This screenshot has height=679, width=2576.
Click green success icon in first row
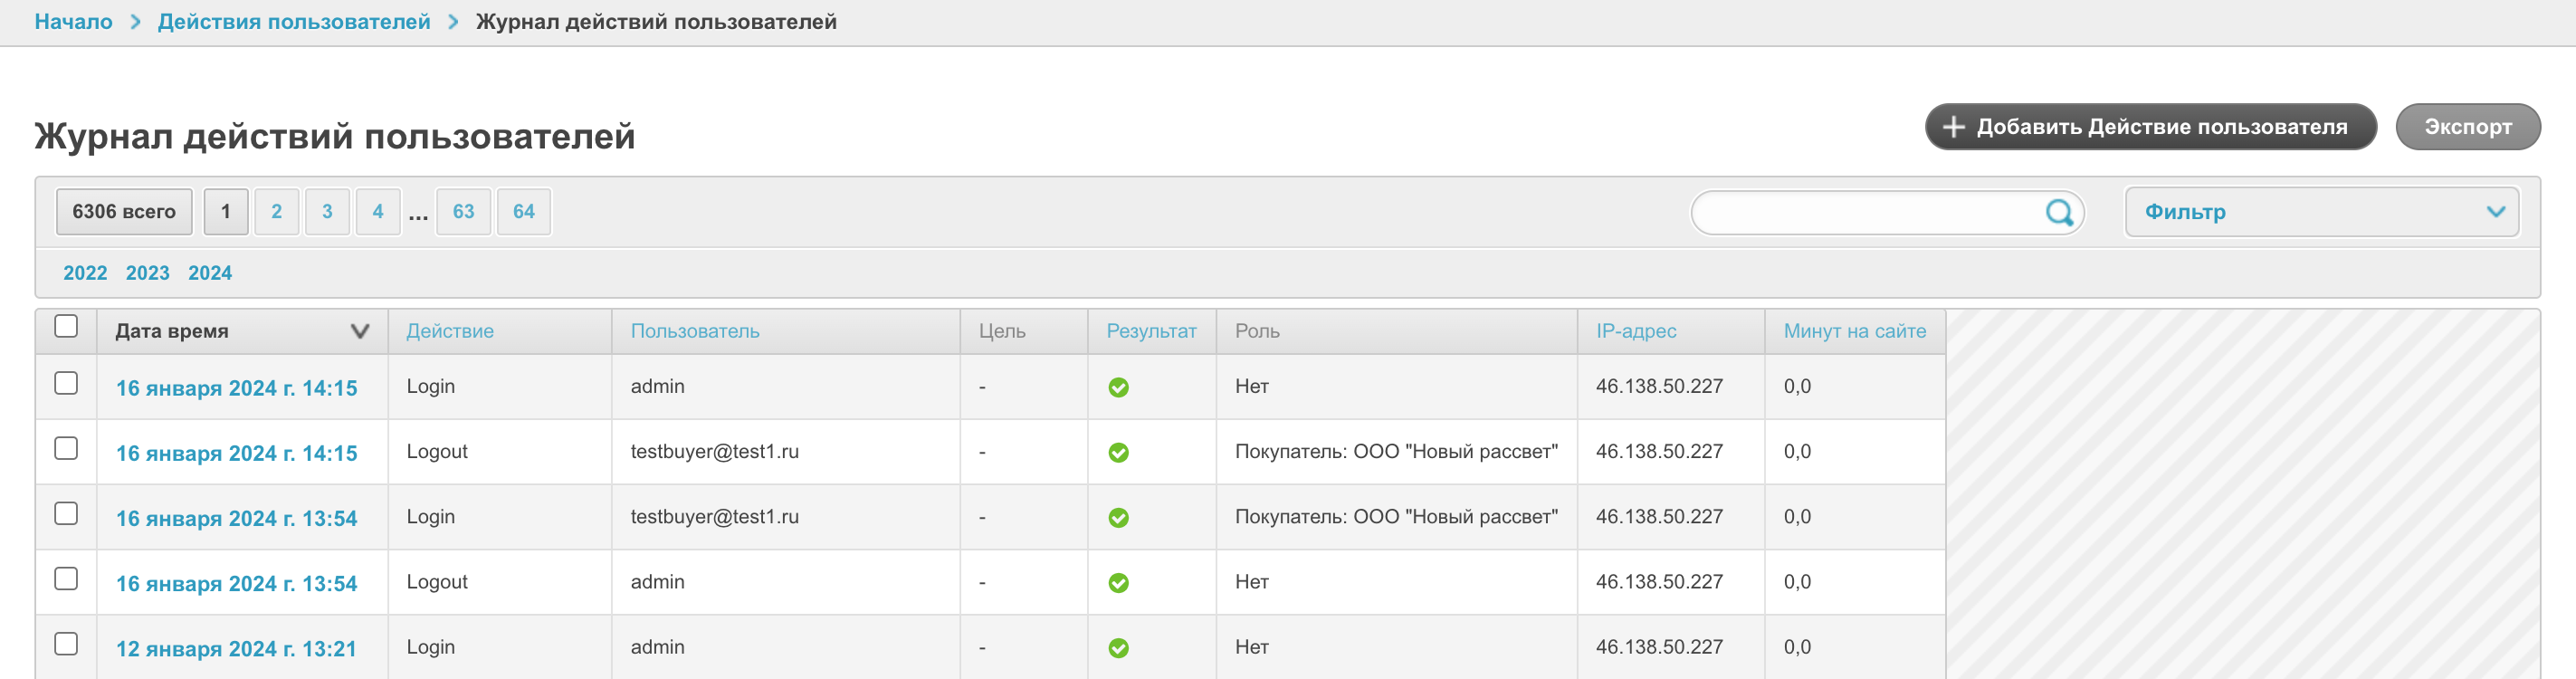coord(1118,388)
